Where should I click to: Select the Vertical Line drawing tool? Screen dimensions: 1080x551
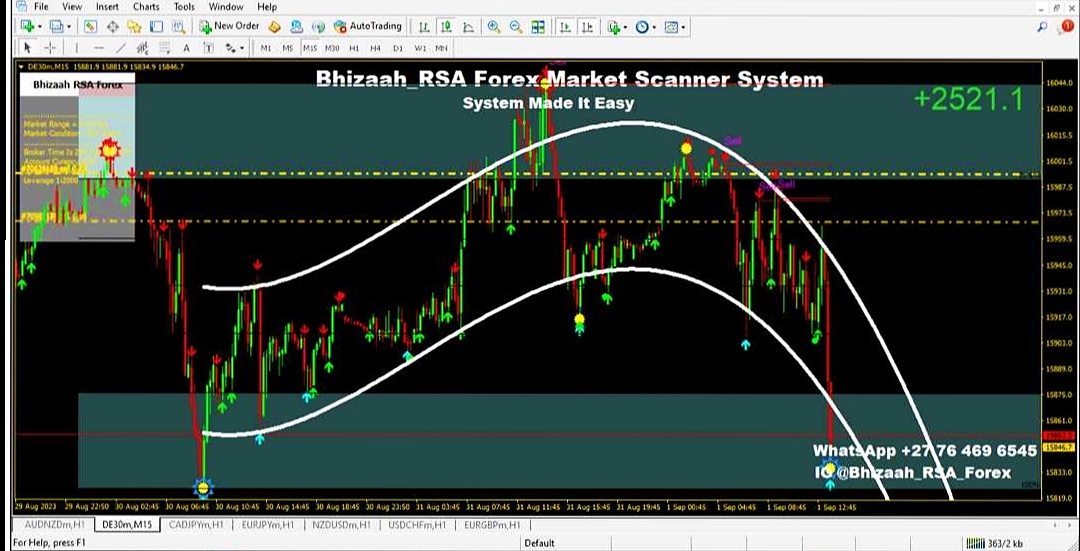(x=76, y=48)
